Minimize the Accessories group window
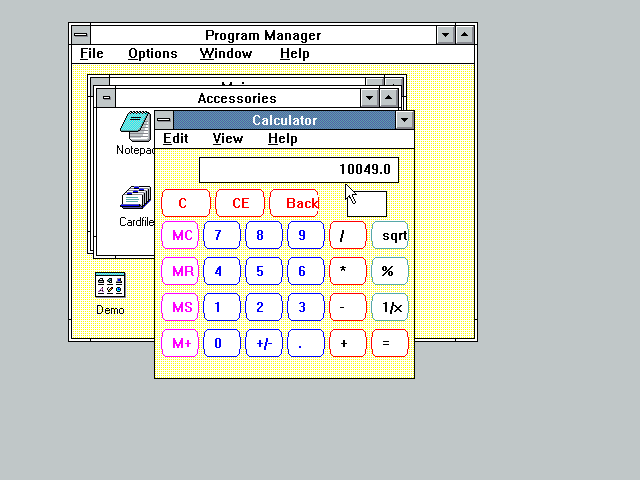This screenshot has width=640, height=480. pyautogui.click(x=369, y=98)
